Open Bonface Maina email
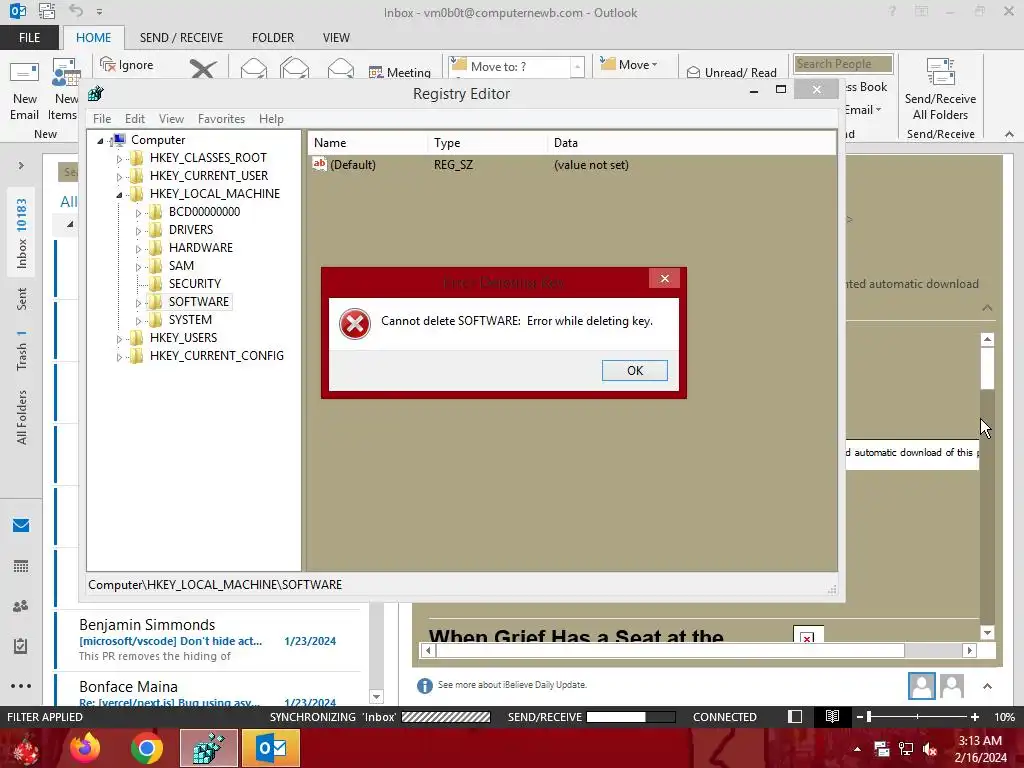This screenshot has height=768, width=1024. tap(208, 690)
